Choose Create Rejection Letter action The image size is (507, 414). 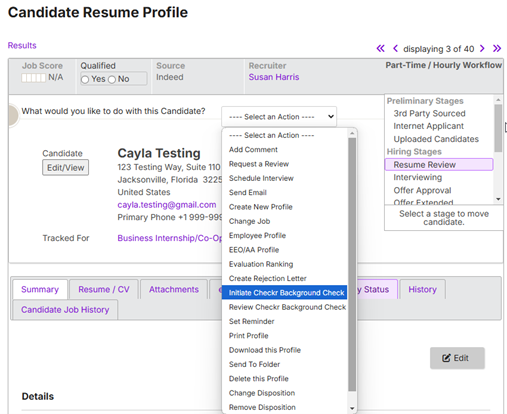click(x=268, y=279)
